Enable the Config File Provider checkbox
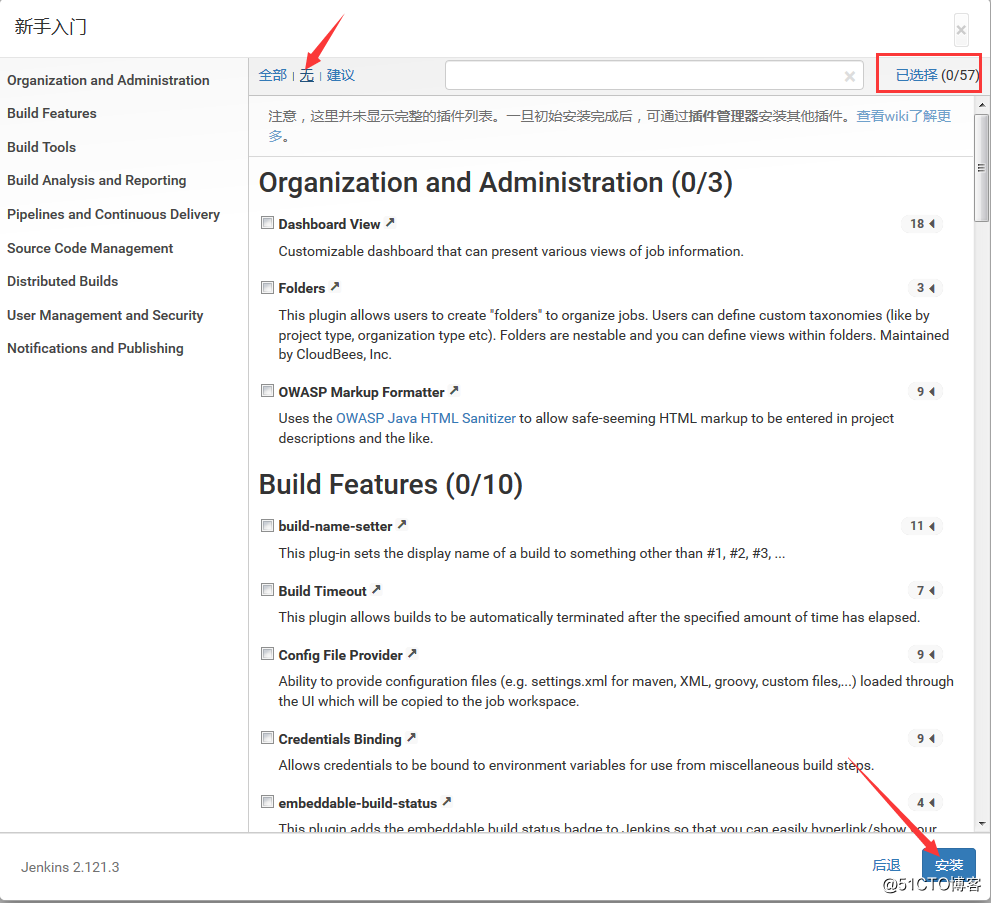Image resolution: width=991 pixels, height=903 pixels. click(x=267, y=654)
